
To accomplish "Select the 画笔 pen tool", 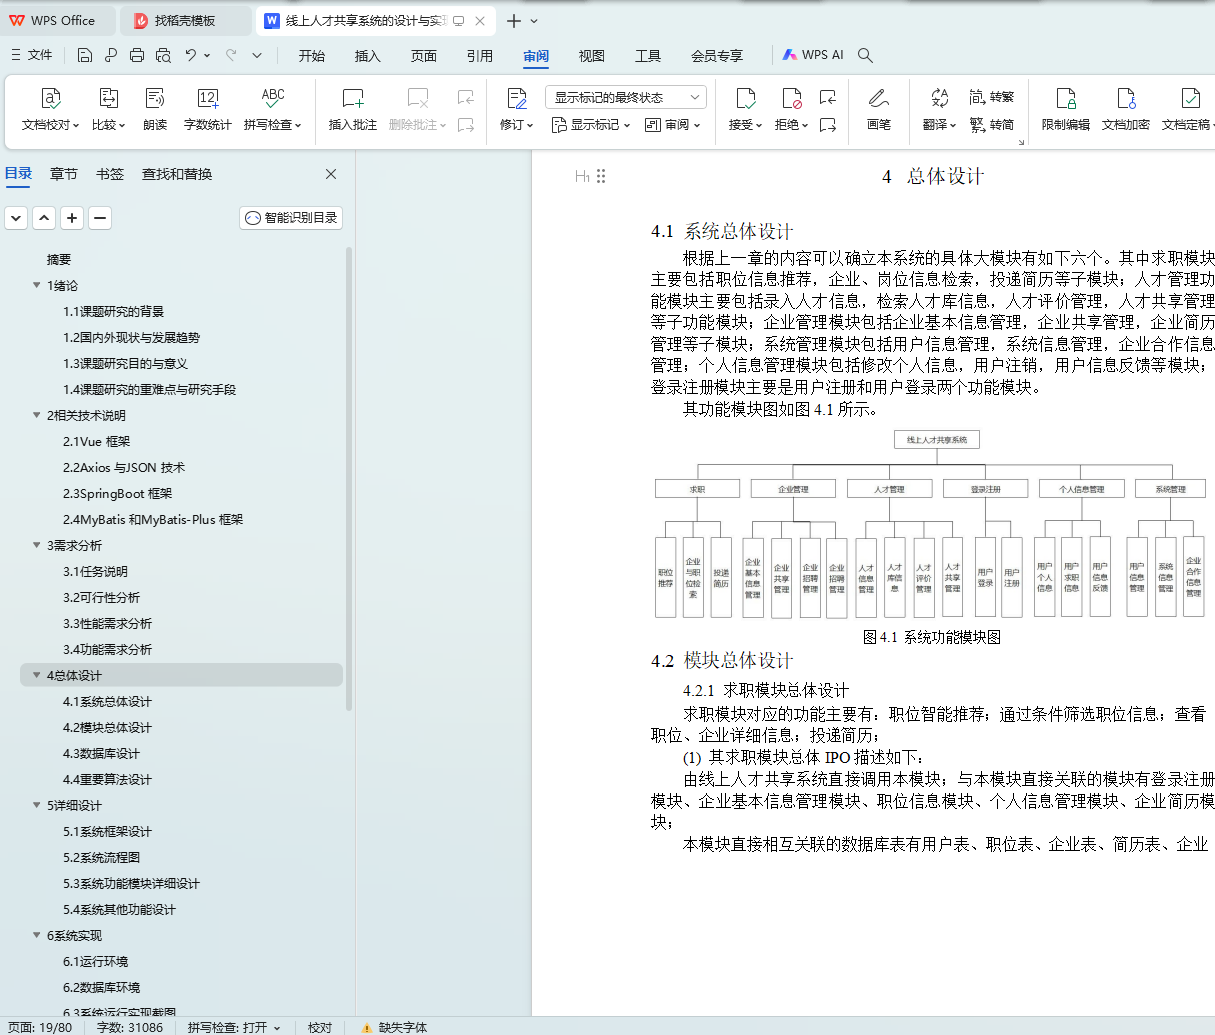I will tap(879, 109).
